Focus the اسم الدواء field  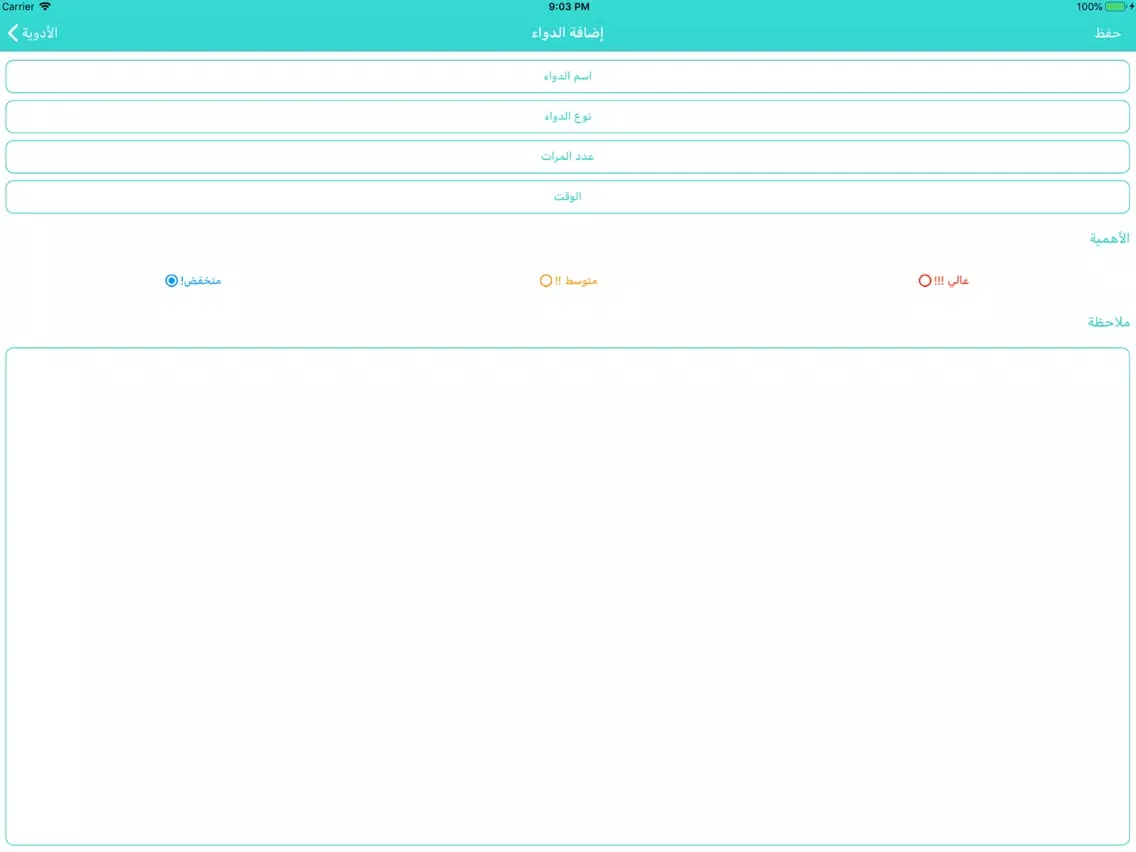[567, 76]
